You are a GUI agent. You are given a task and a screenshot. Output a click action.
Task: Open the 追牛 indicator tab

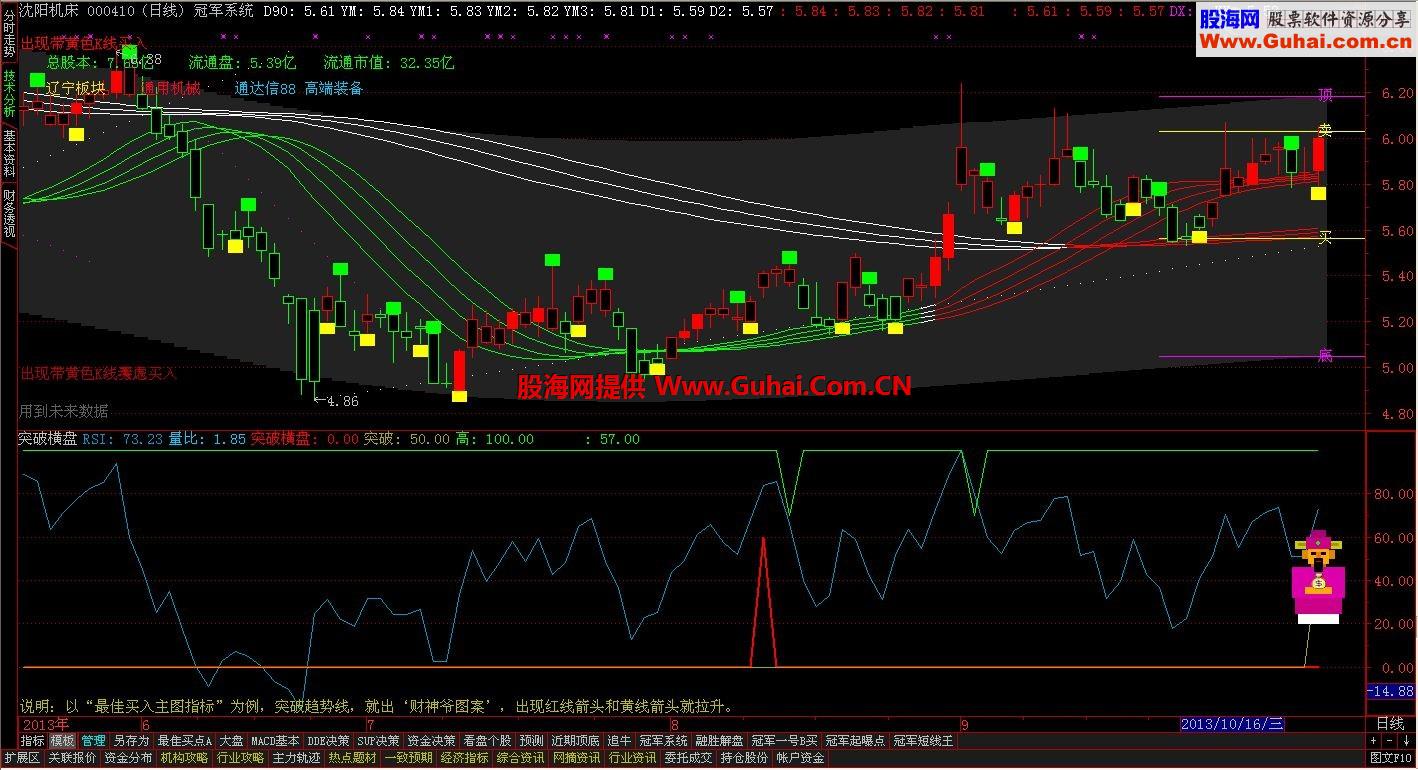(x=619, y=741)
